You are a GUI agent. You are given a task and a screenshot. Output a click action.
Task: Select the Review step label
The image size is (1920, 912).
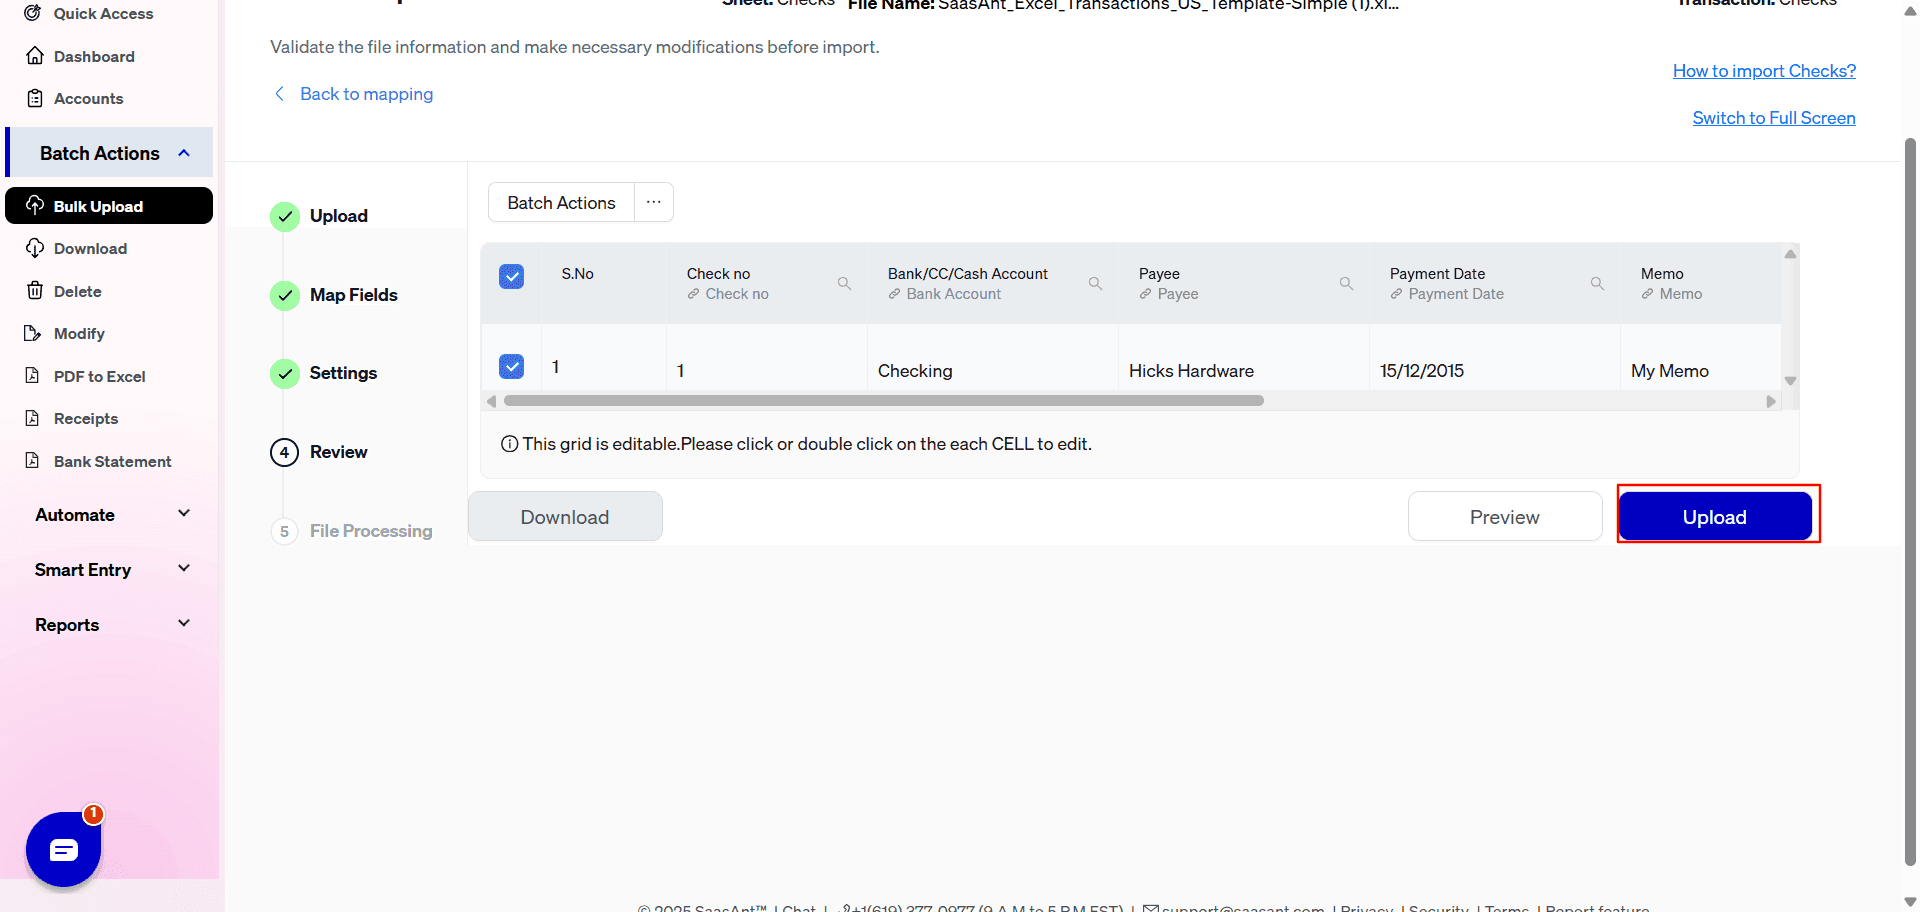(x=338, y=452)
